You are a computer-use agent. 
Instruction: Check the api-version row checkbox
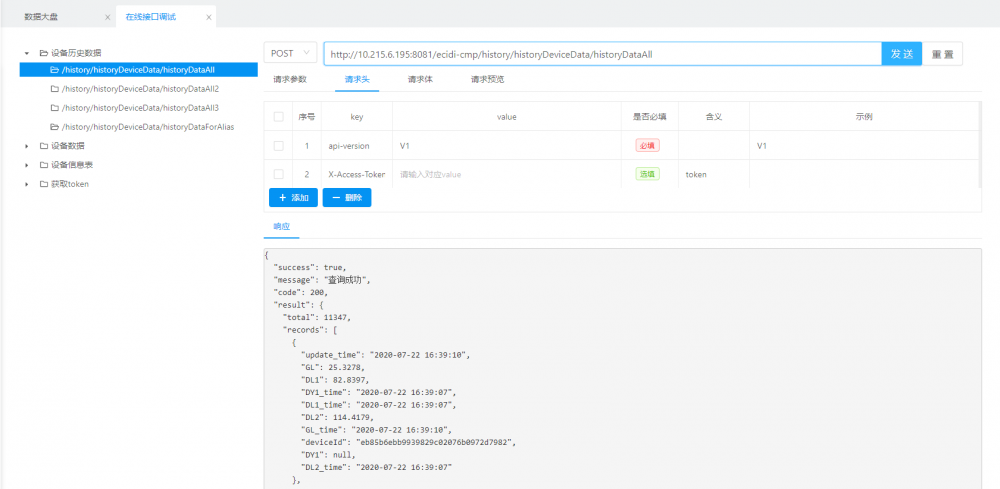point(278,146)
